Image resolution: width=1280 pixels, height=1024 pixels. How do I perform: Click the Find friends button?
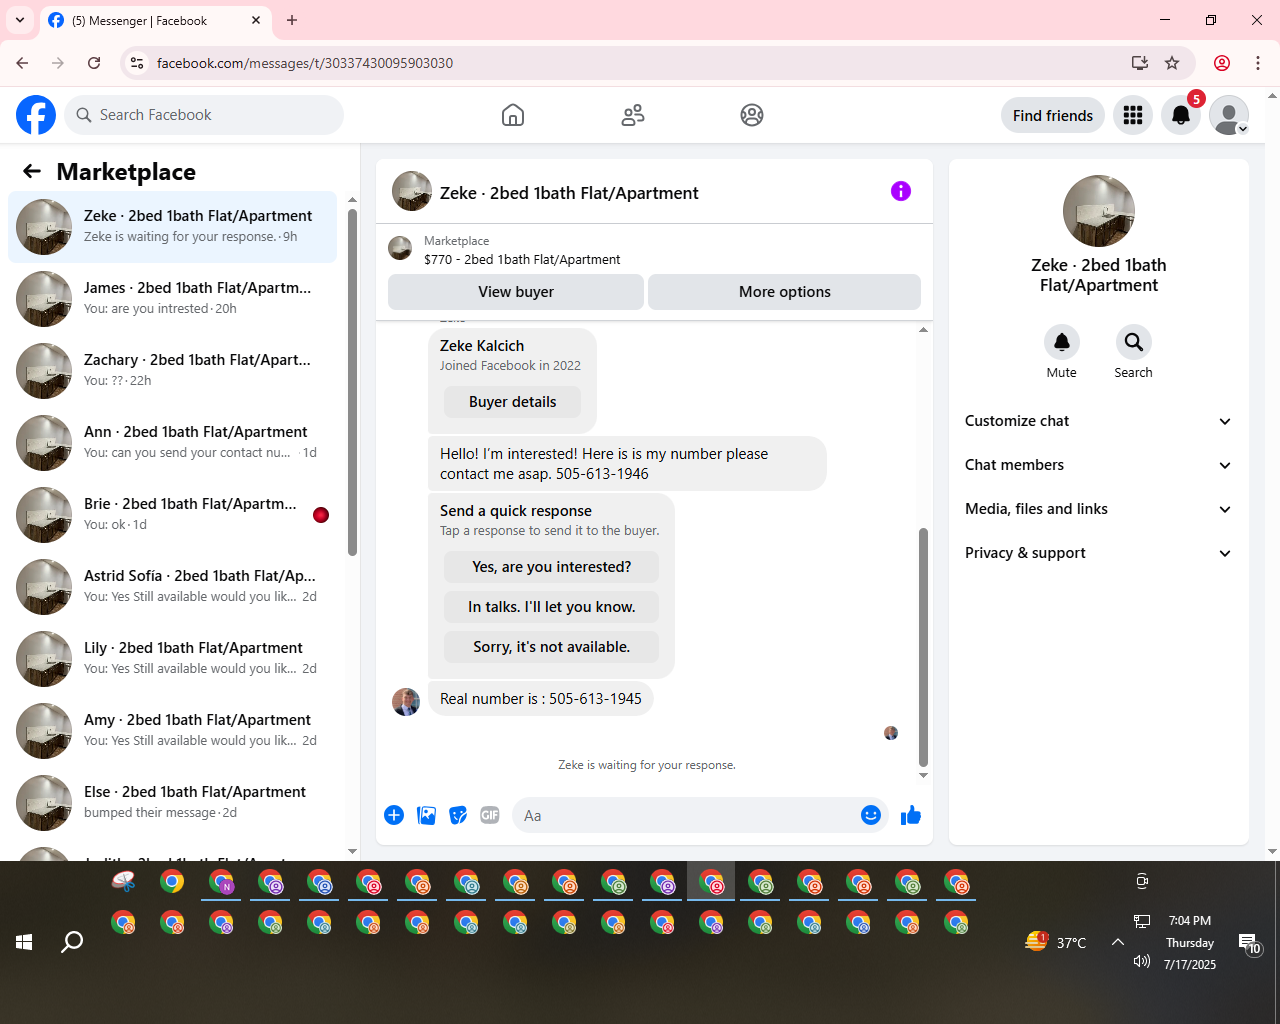tap(1053, 115)
